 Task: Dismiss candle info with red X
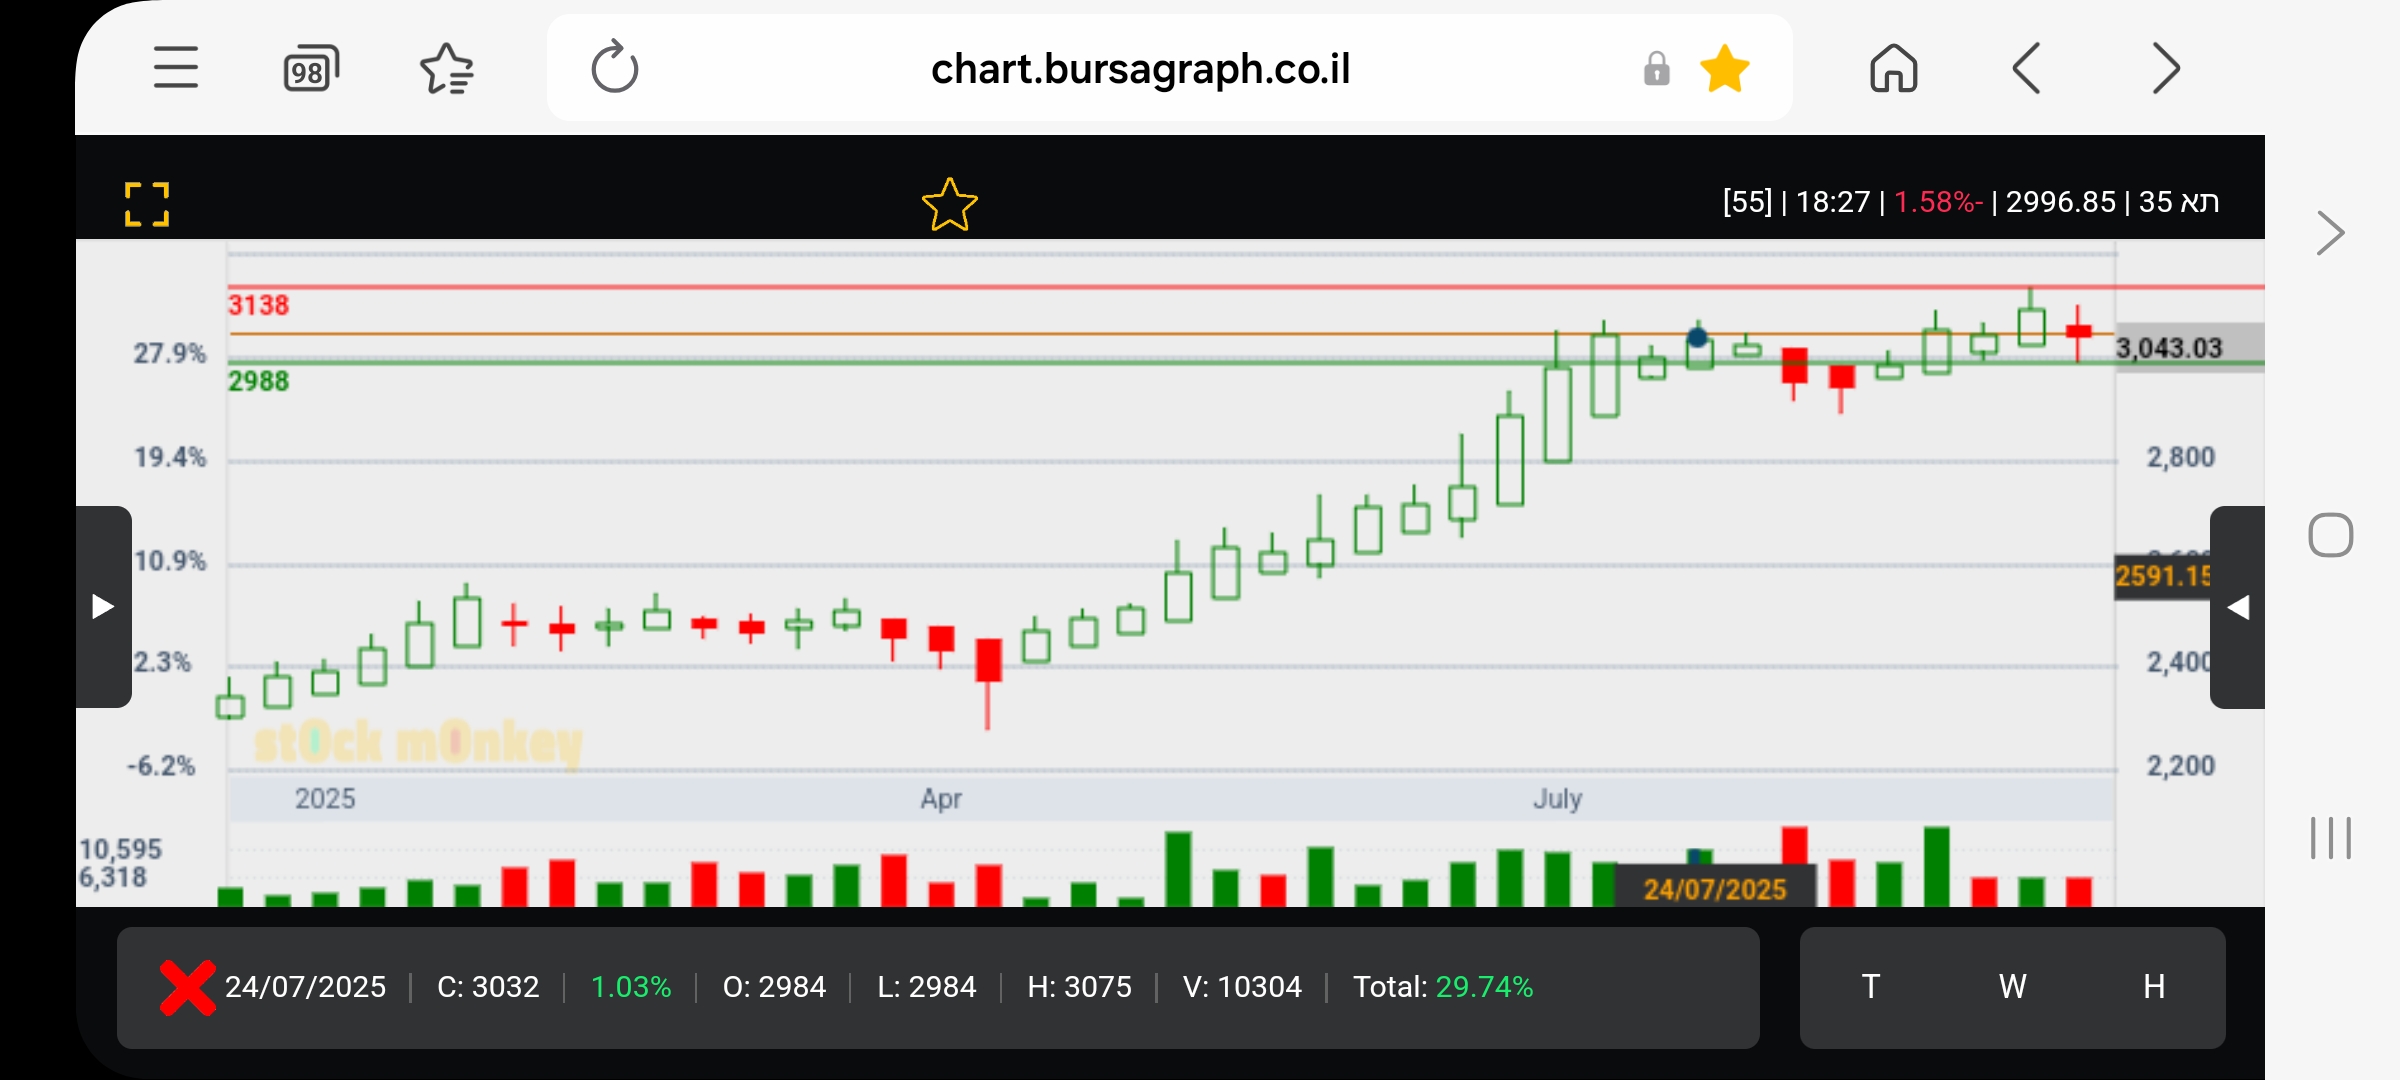click(187, 987)
